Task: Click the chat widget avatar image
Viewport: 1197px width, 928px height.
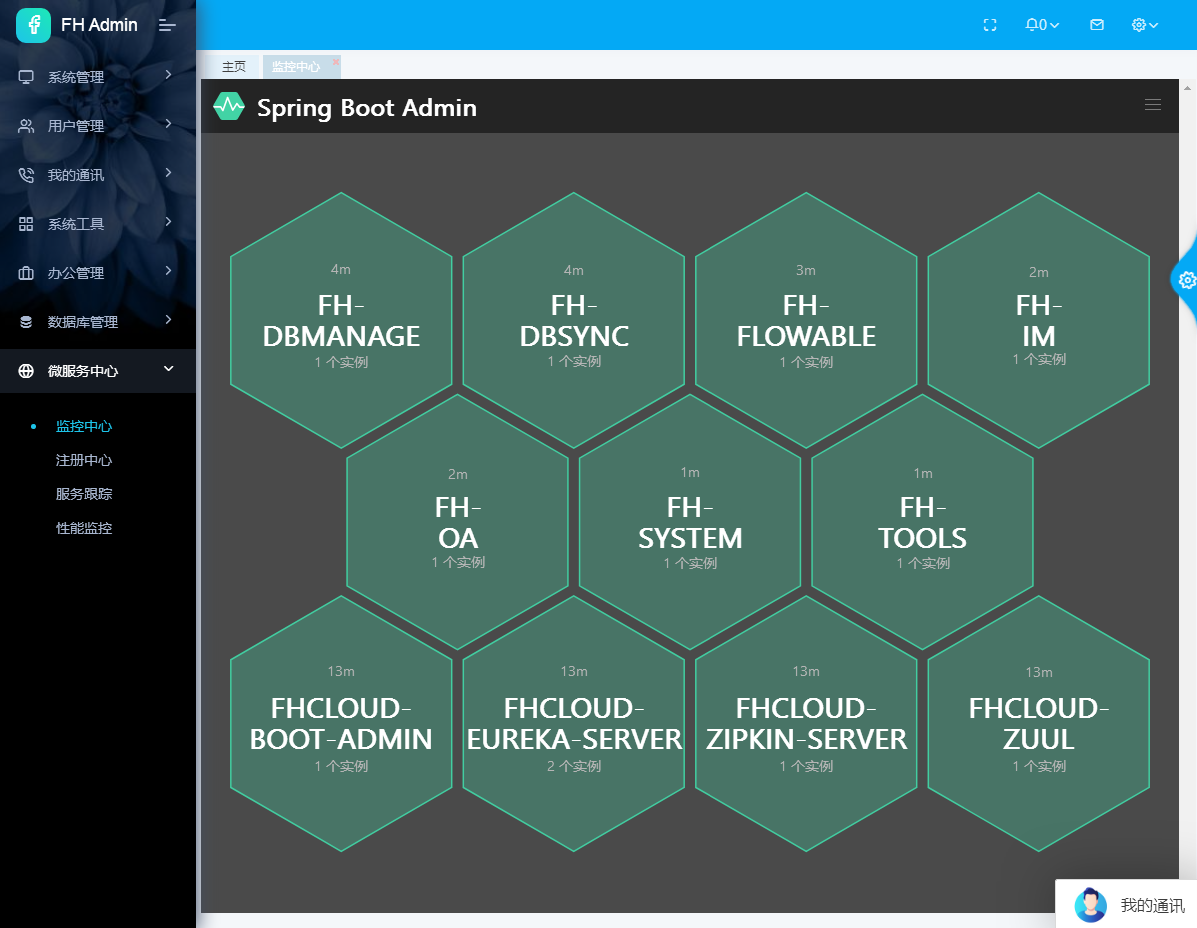Action: click(x=1090, y=905)
